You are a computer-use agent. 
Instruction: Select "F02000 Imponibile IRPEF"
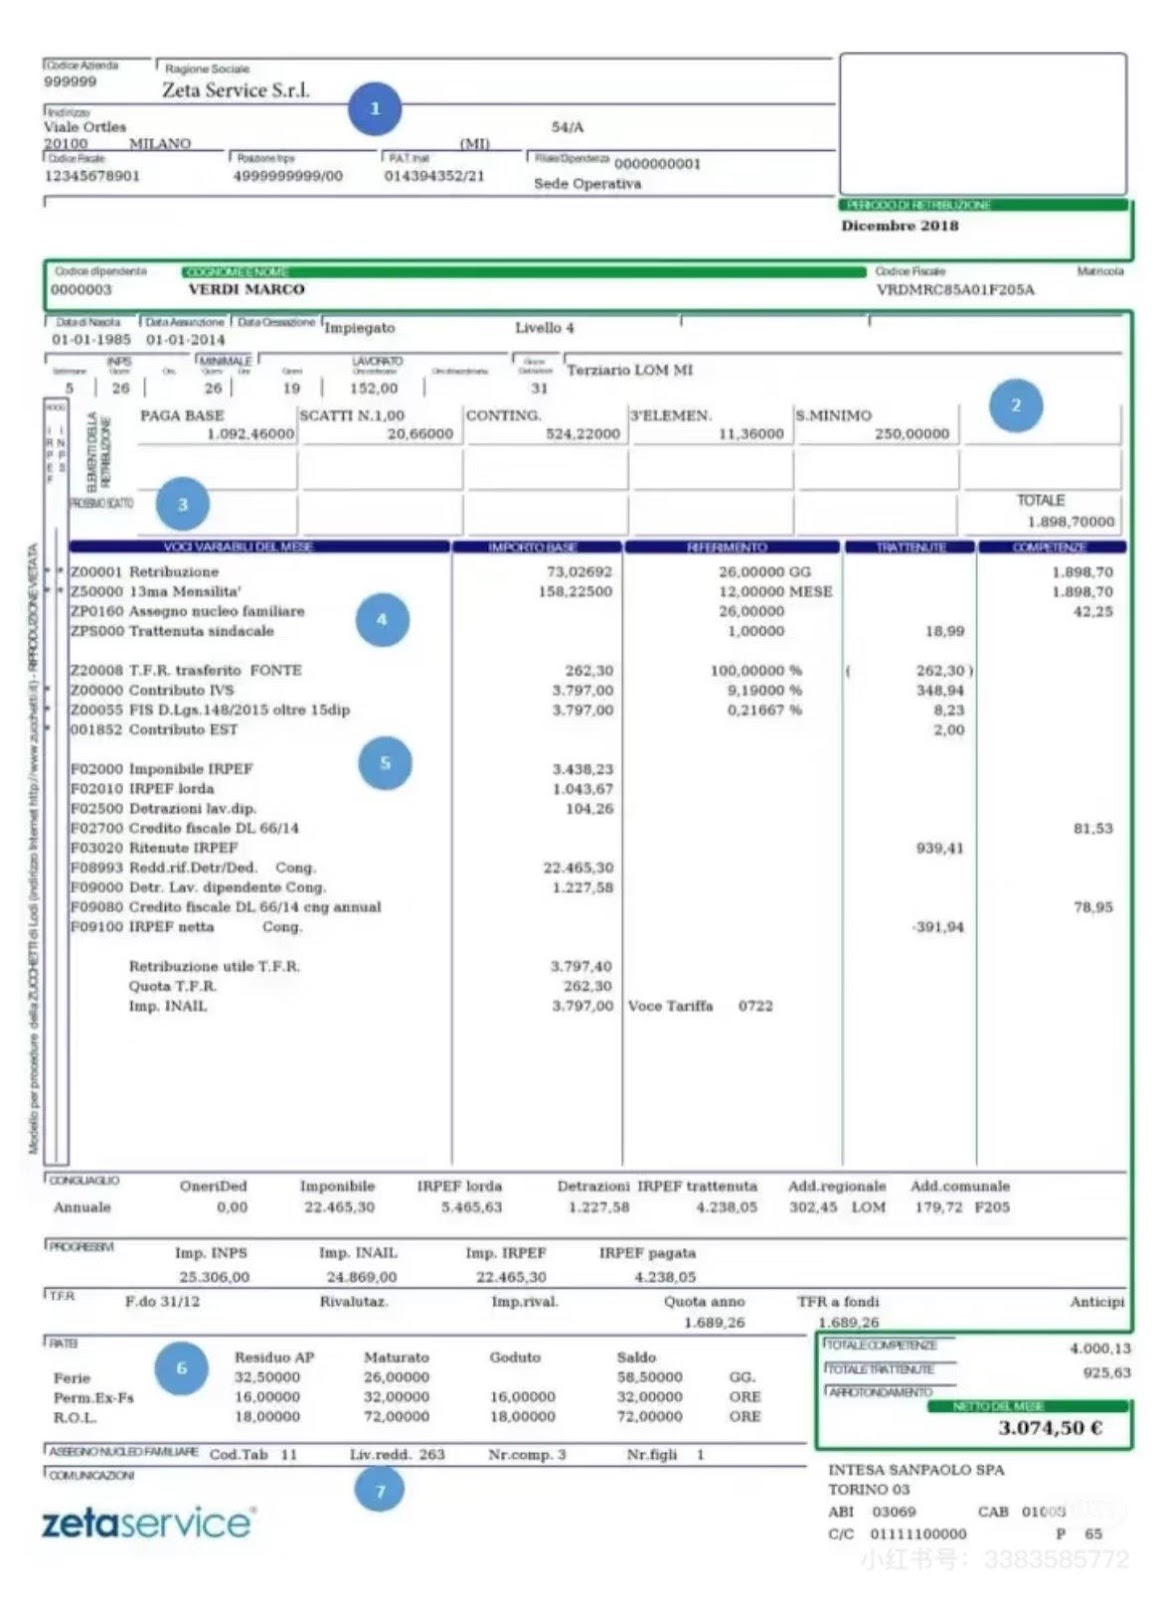pyautogui.click(x=161, y=769)
